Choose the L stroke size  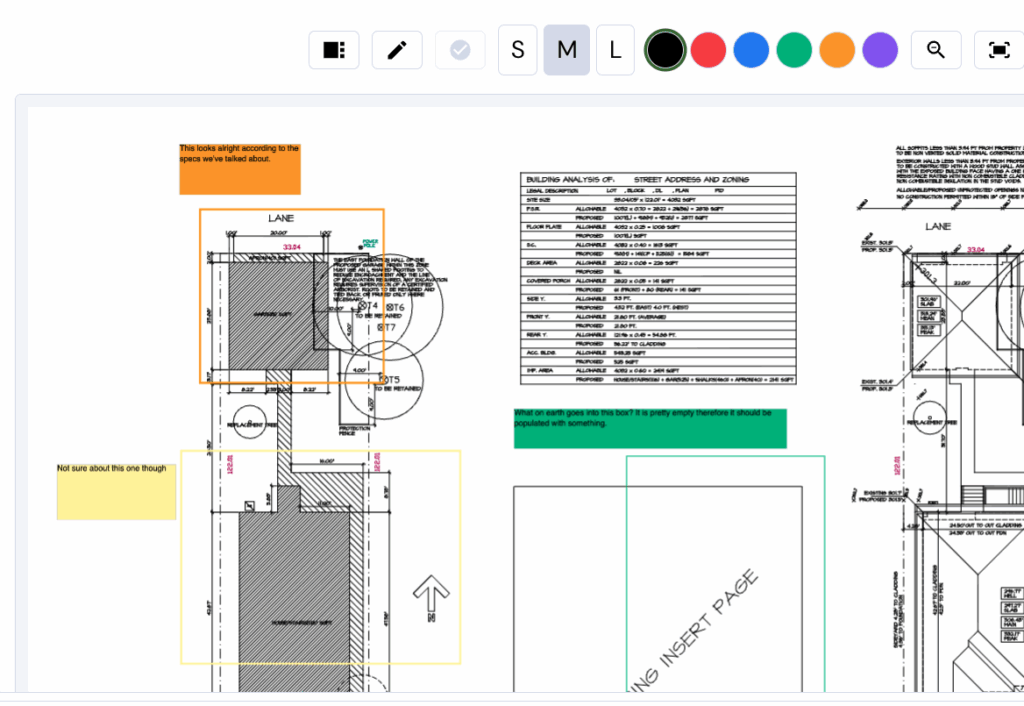(615, 50)
